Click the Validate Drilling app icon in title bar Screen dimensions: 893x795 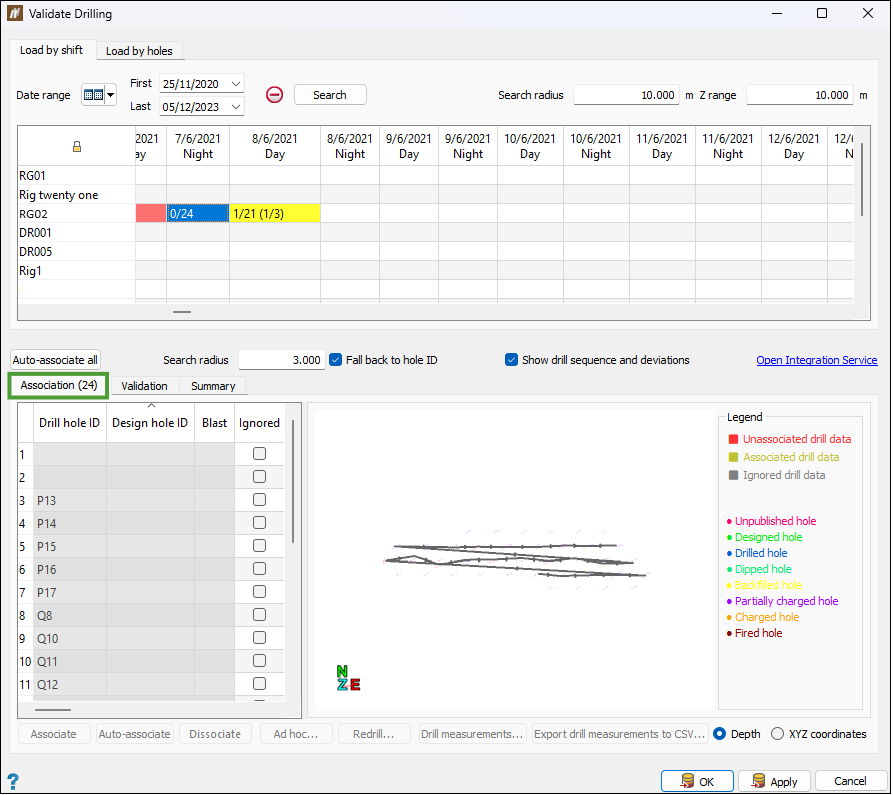(14, 14)
